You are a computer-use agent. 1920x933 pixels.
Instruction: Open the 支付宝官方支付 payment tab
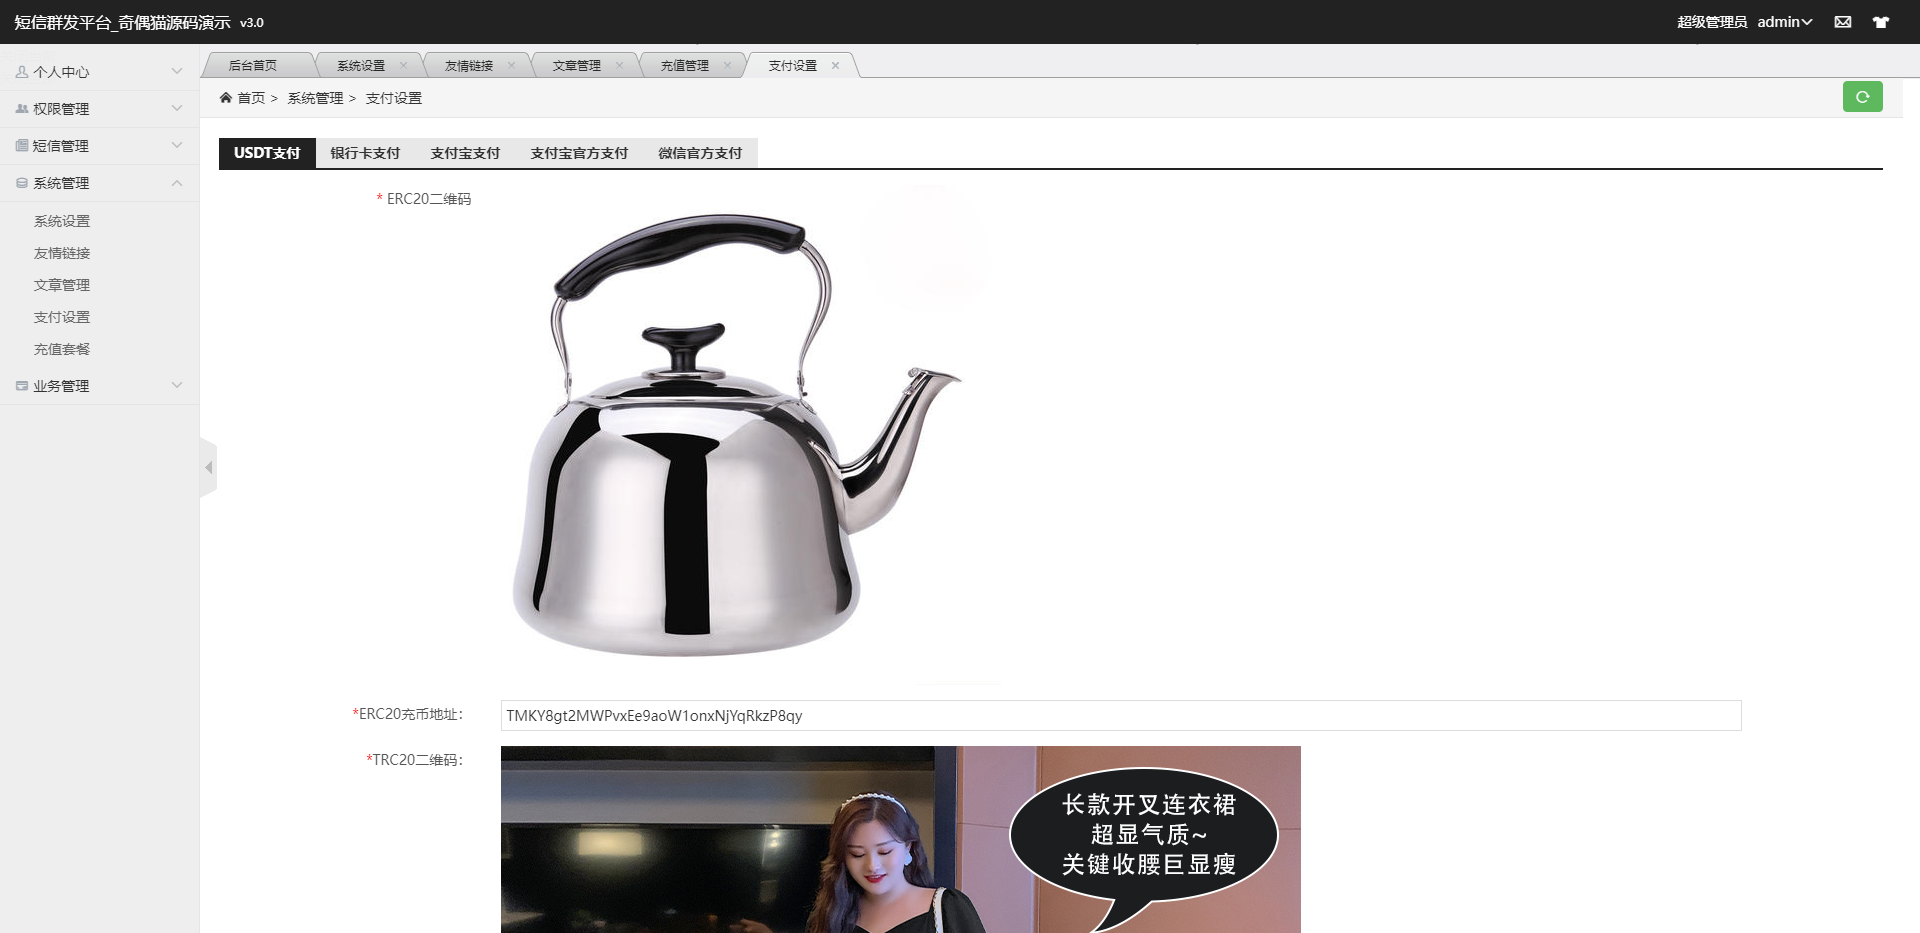tap(579, 153)
